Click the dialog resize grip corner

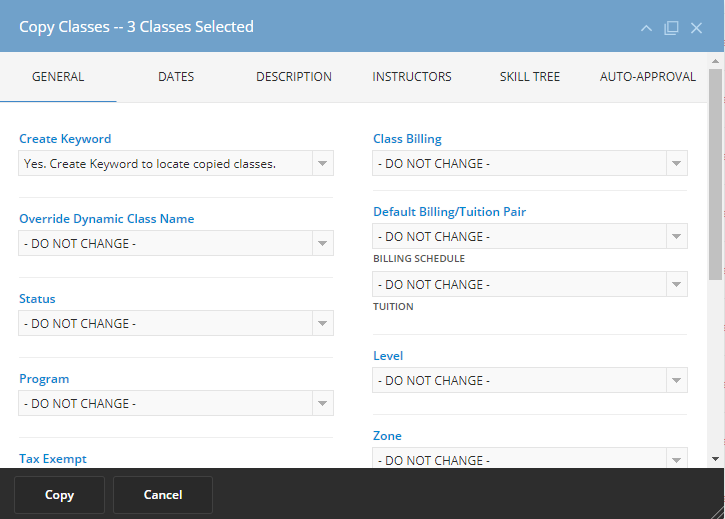pyautogui.click(x=718, y=513)
